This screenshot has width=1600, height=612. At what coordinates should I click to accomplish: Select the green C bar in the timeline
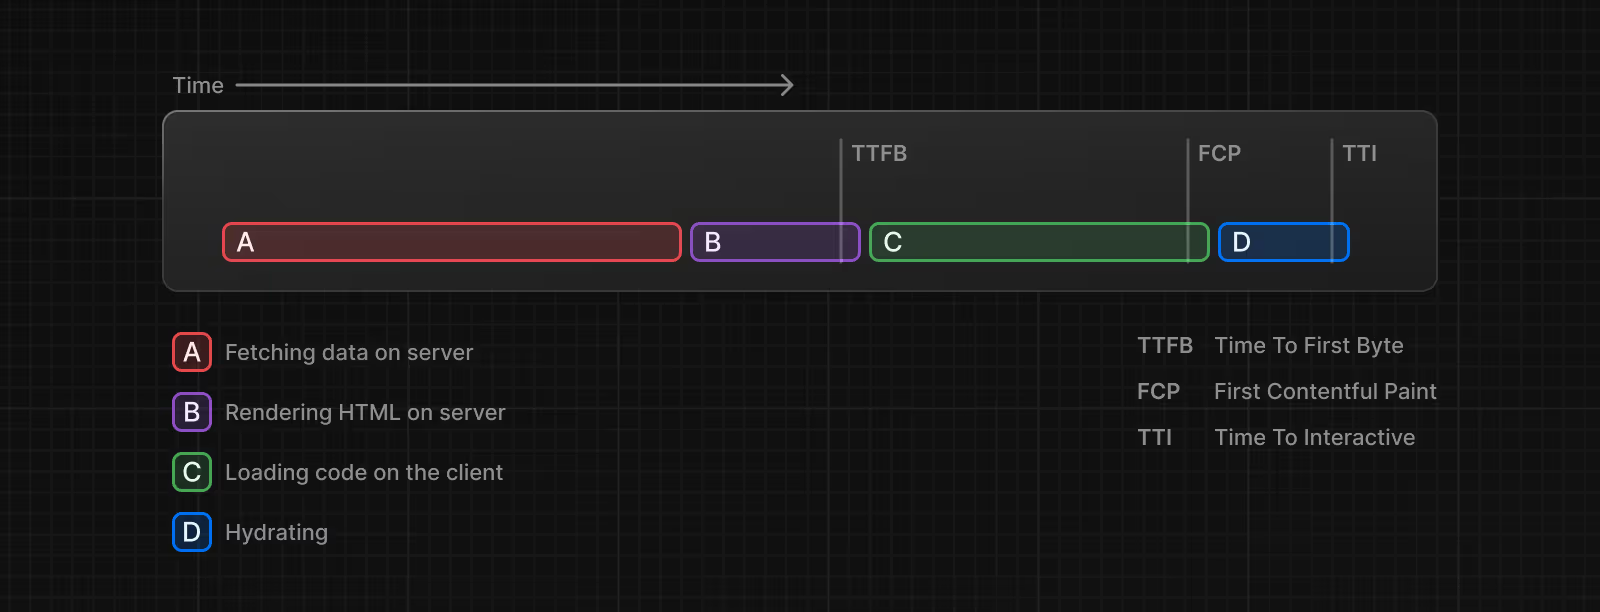1038,242
